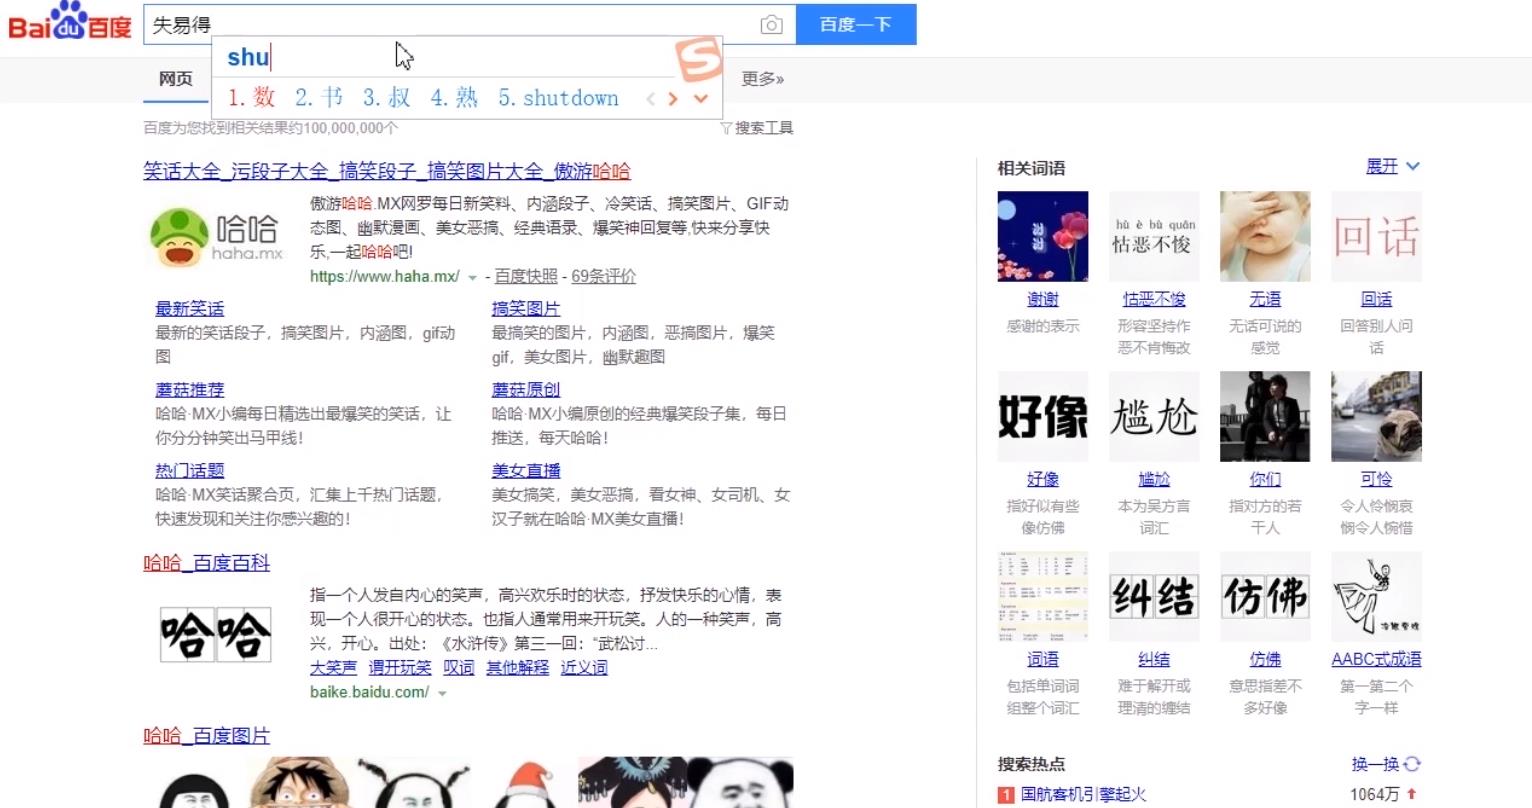Open 蘑菇原创 sublink

[526, 390]
